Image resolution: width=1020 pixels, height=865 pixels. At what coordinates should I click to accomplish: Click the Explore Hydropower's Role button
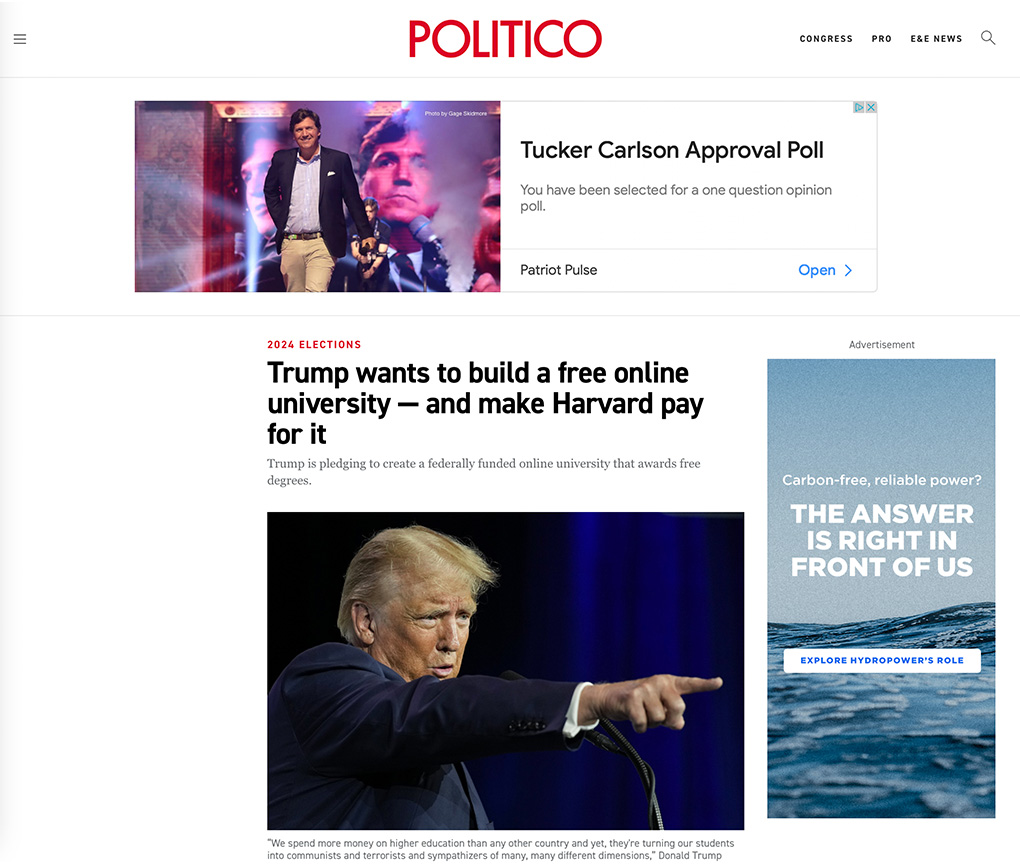click(881, 660)
